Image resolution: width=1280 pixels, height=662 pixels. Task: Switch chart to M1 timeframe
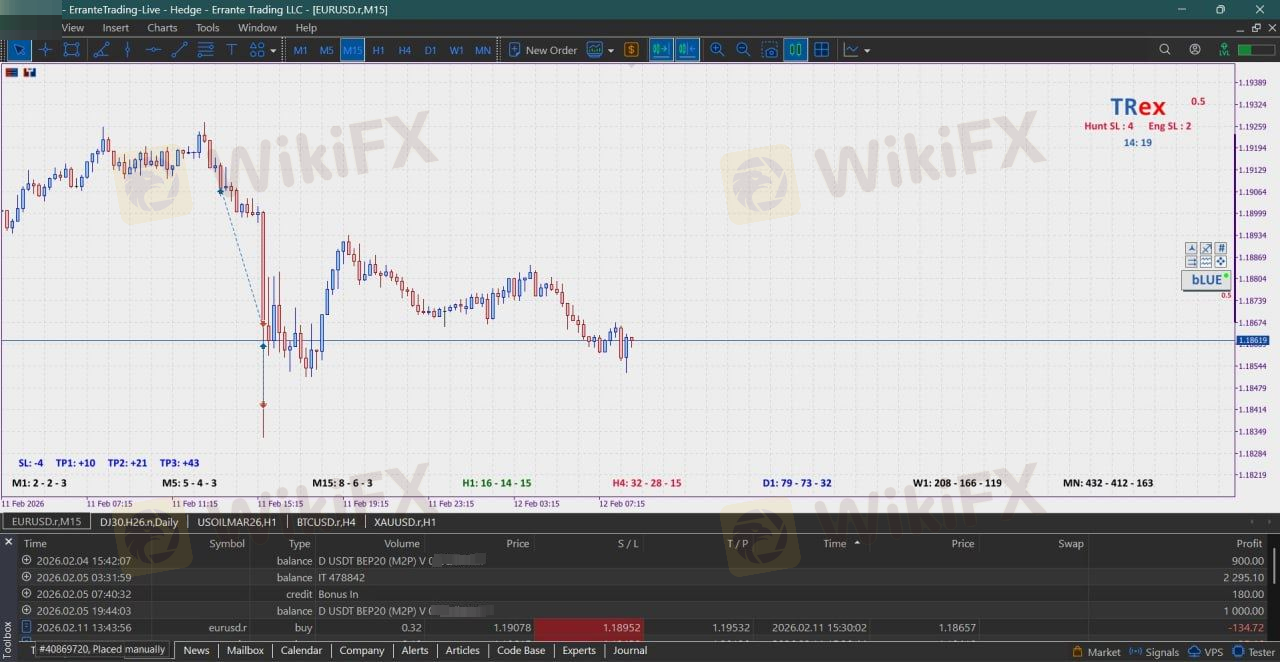pos(300,50)
